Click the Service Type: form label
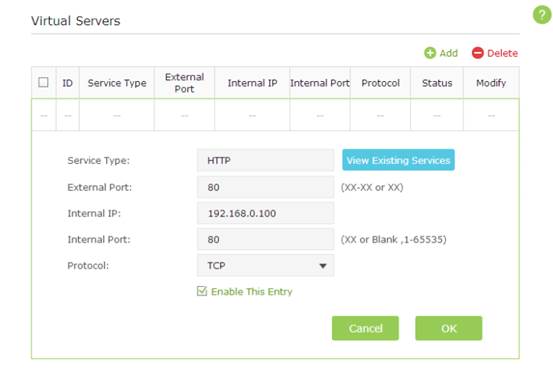 click(98, 160)
